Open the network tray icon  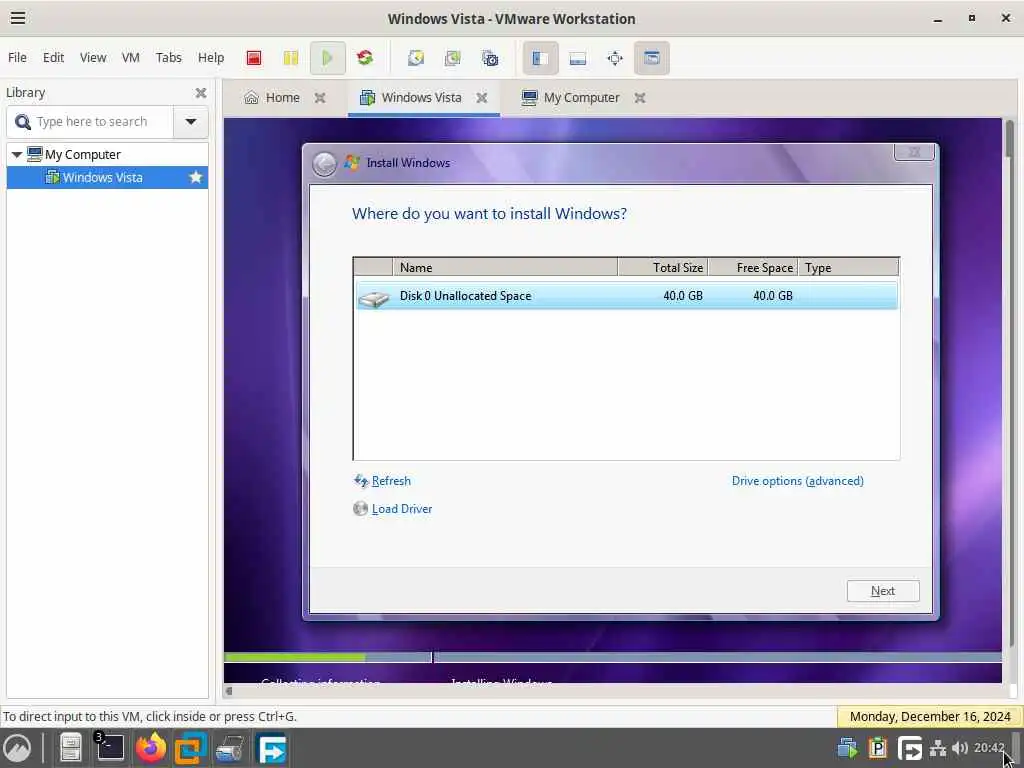(938, 748)
